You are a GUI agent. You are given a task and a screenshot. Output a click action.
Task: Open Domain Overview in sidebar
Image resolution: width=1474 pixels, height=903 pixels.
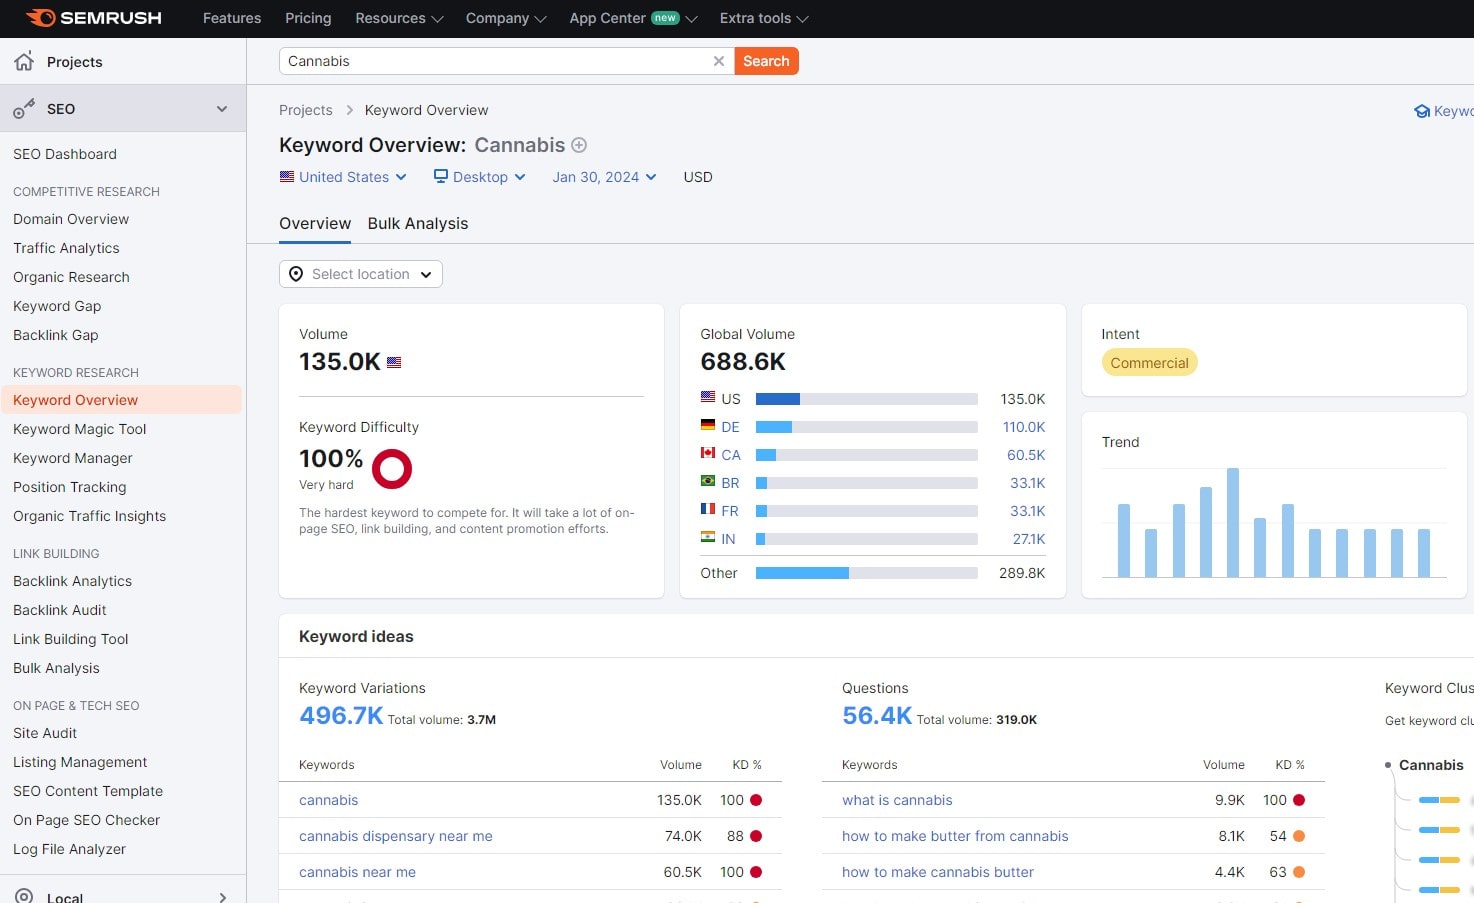point(71,219)
